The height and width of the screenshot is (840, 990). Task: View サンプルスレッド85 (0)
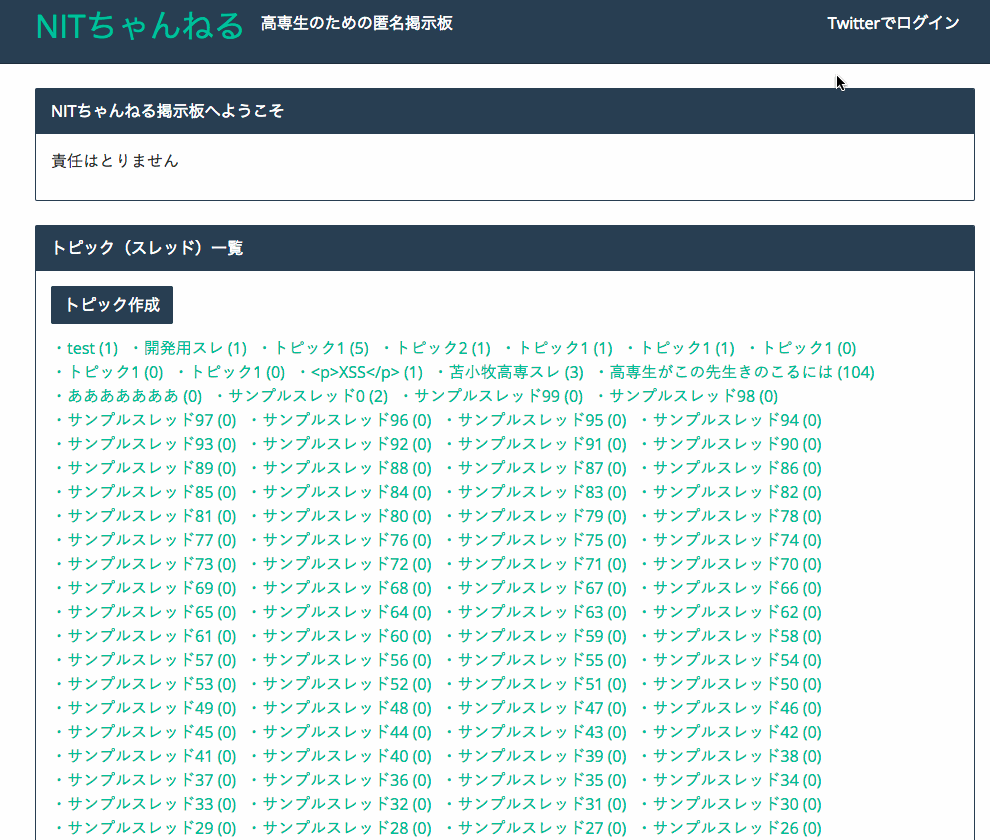pyautogui.click(x=152, y=492)
